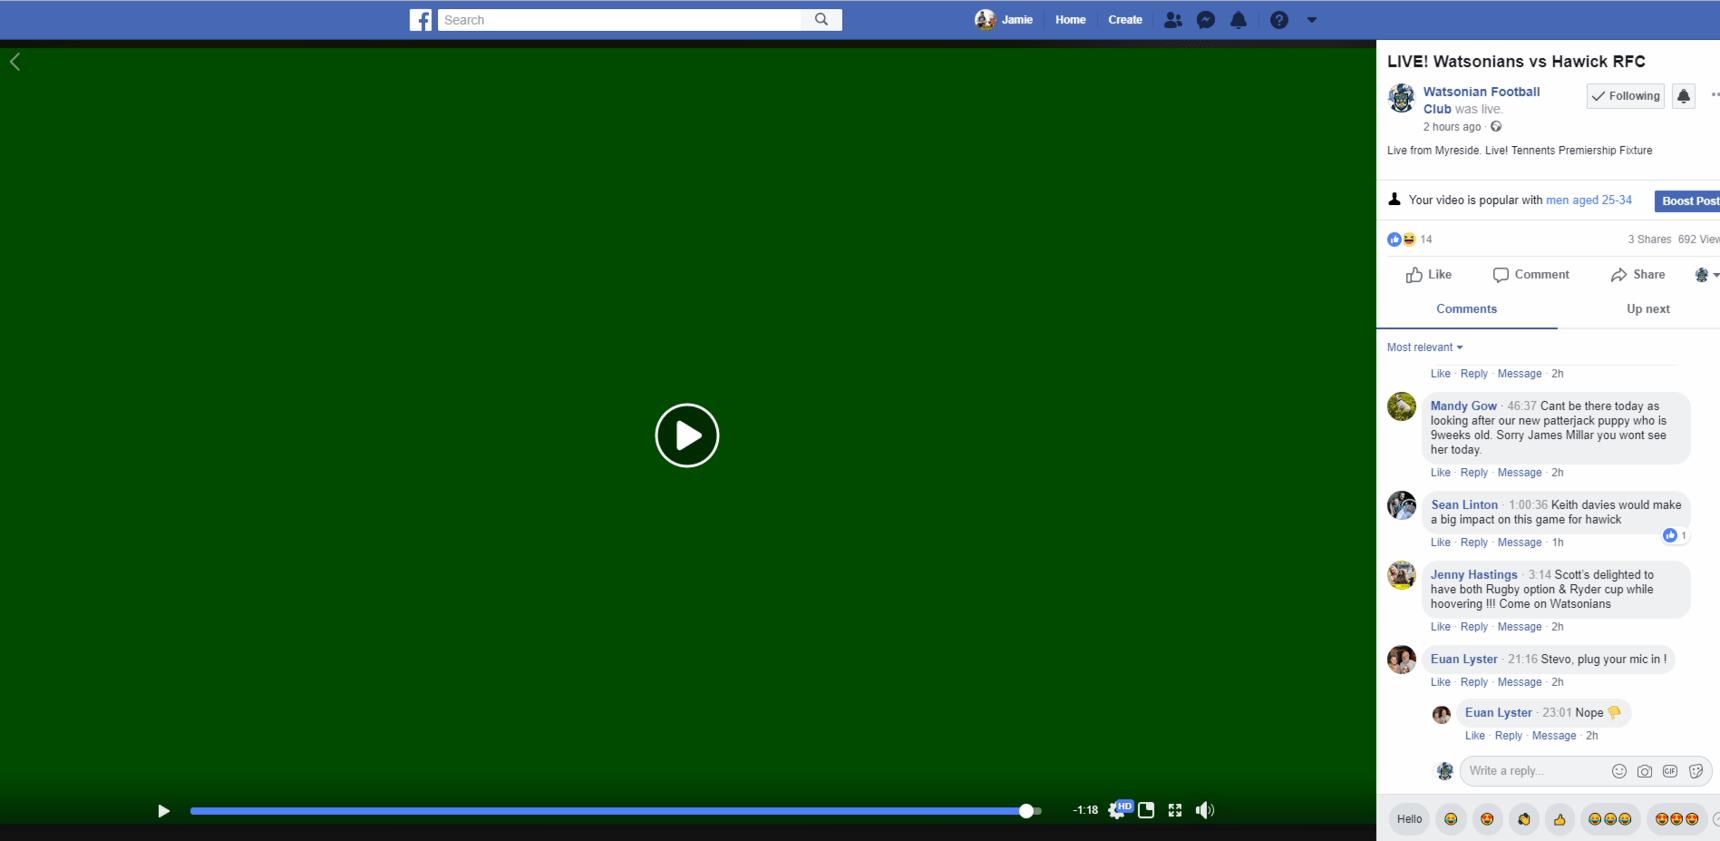Viewport: 1720px width, 841px height.
Task: Attach a photo with the camera icon
Action: tap(1644, 771)
